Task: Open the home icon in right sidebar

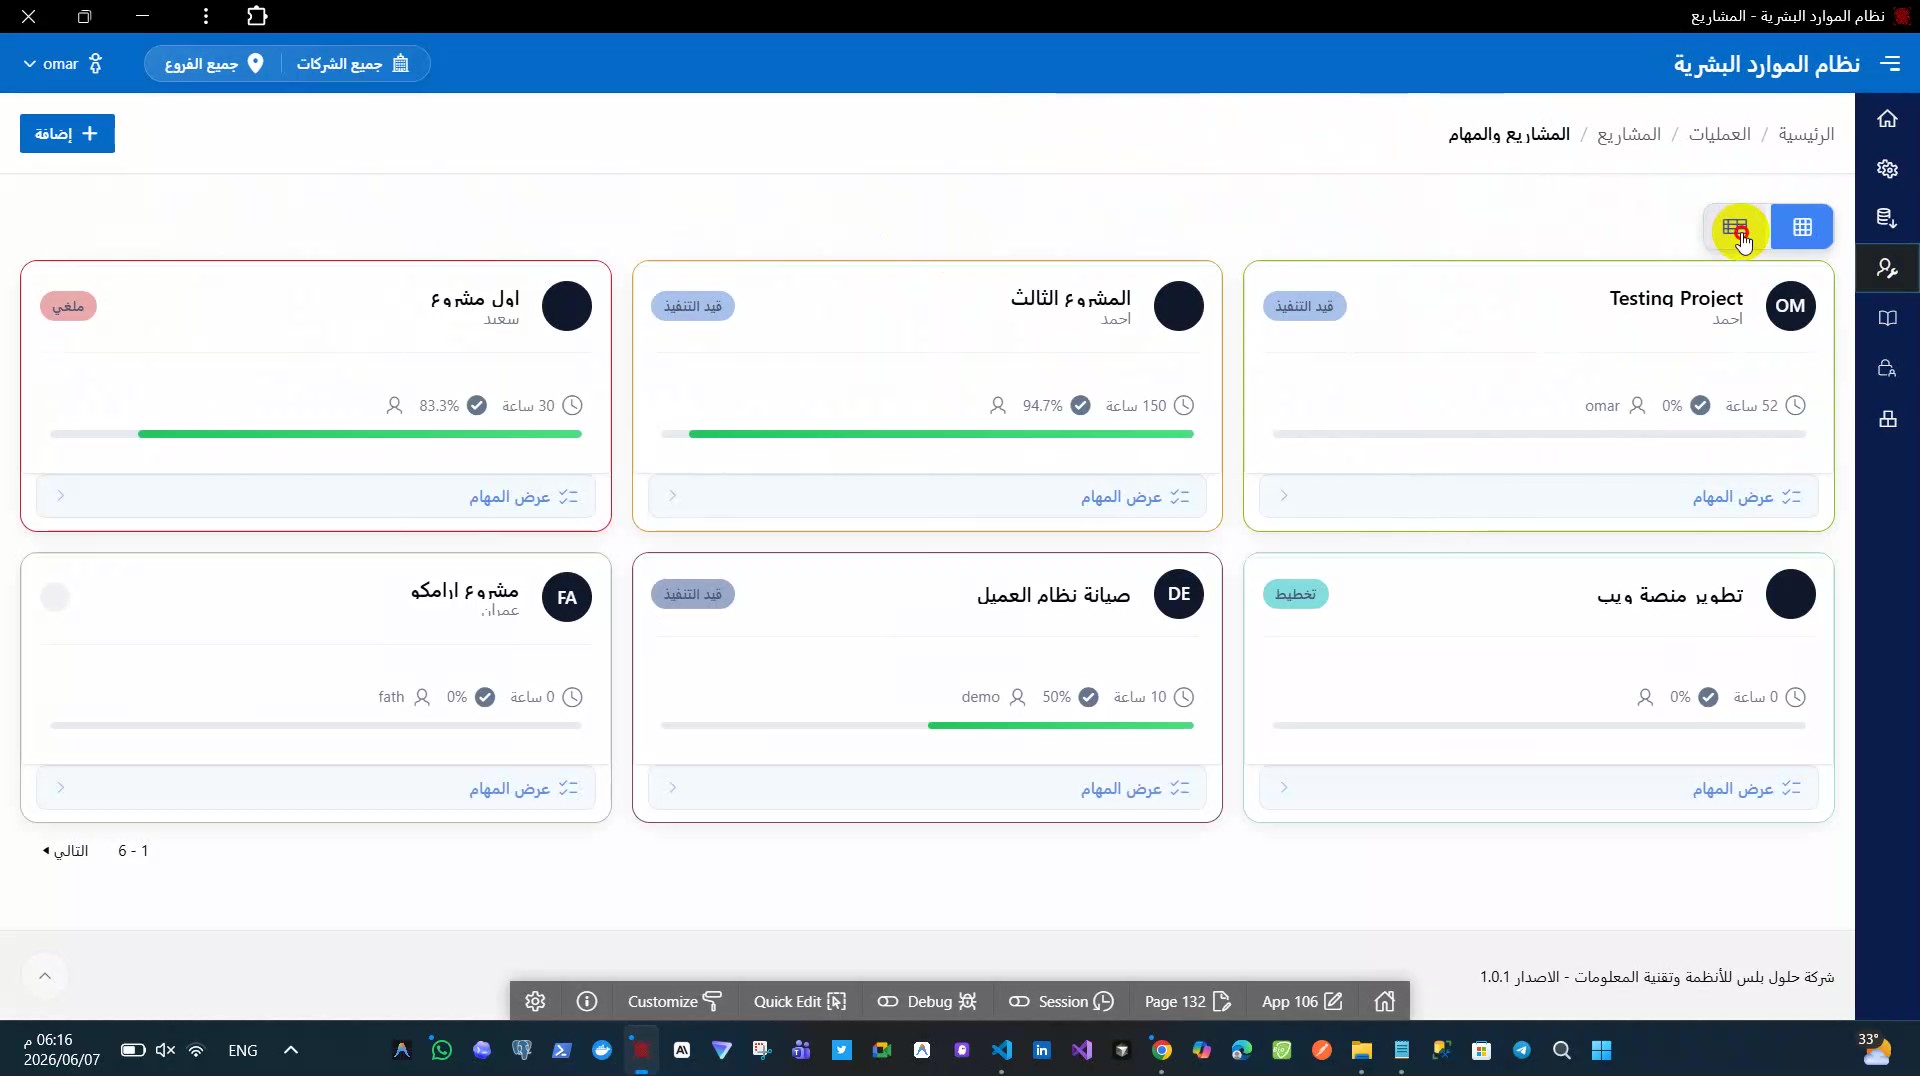Action: (1887, 119)
